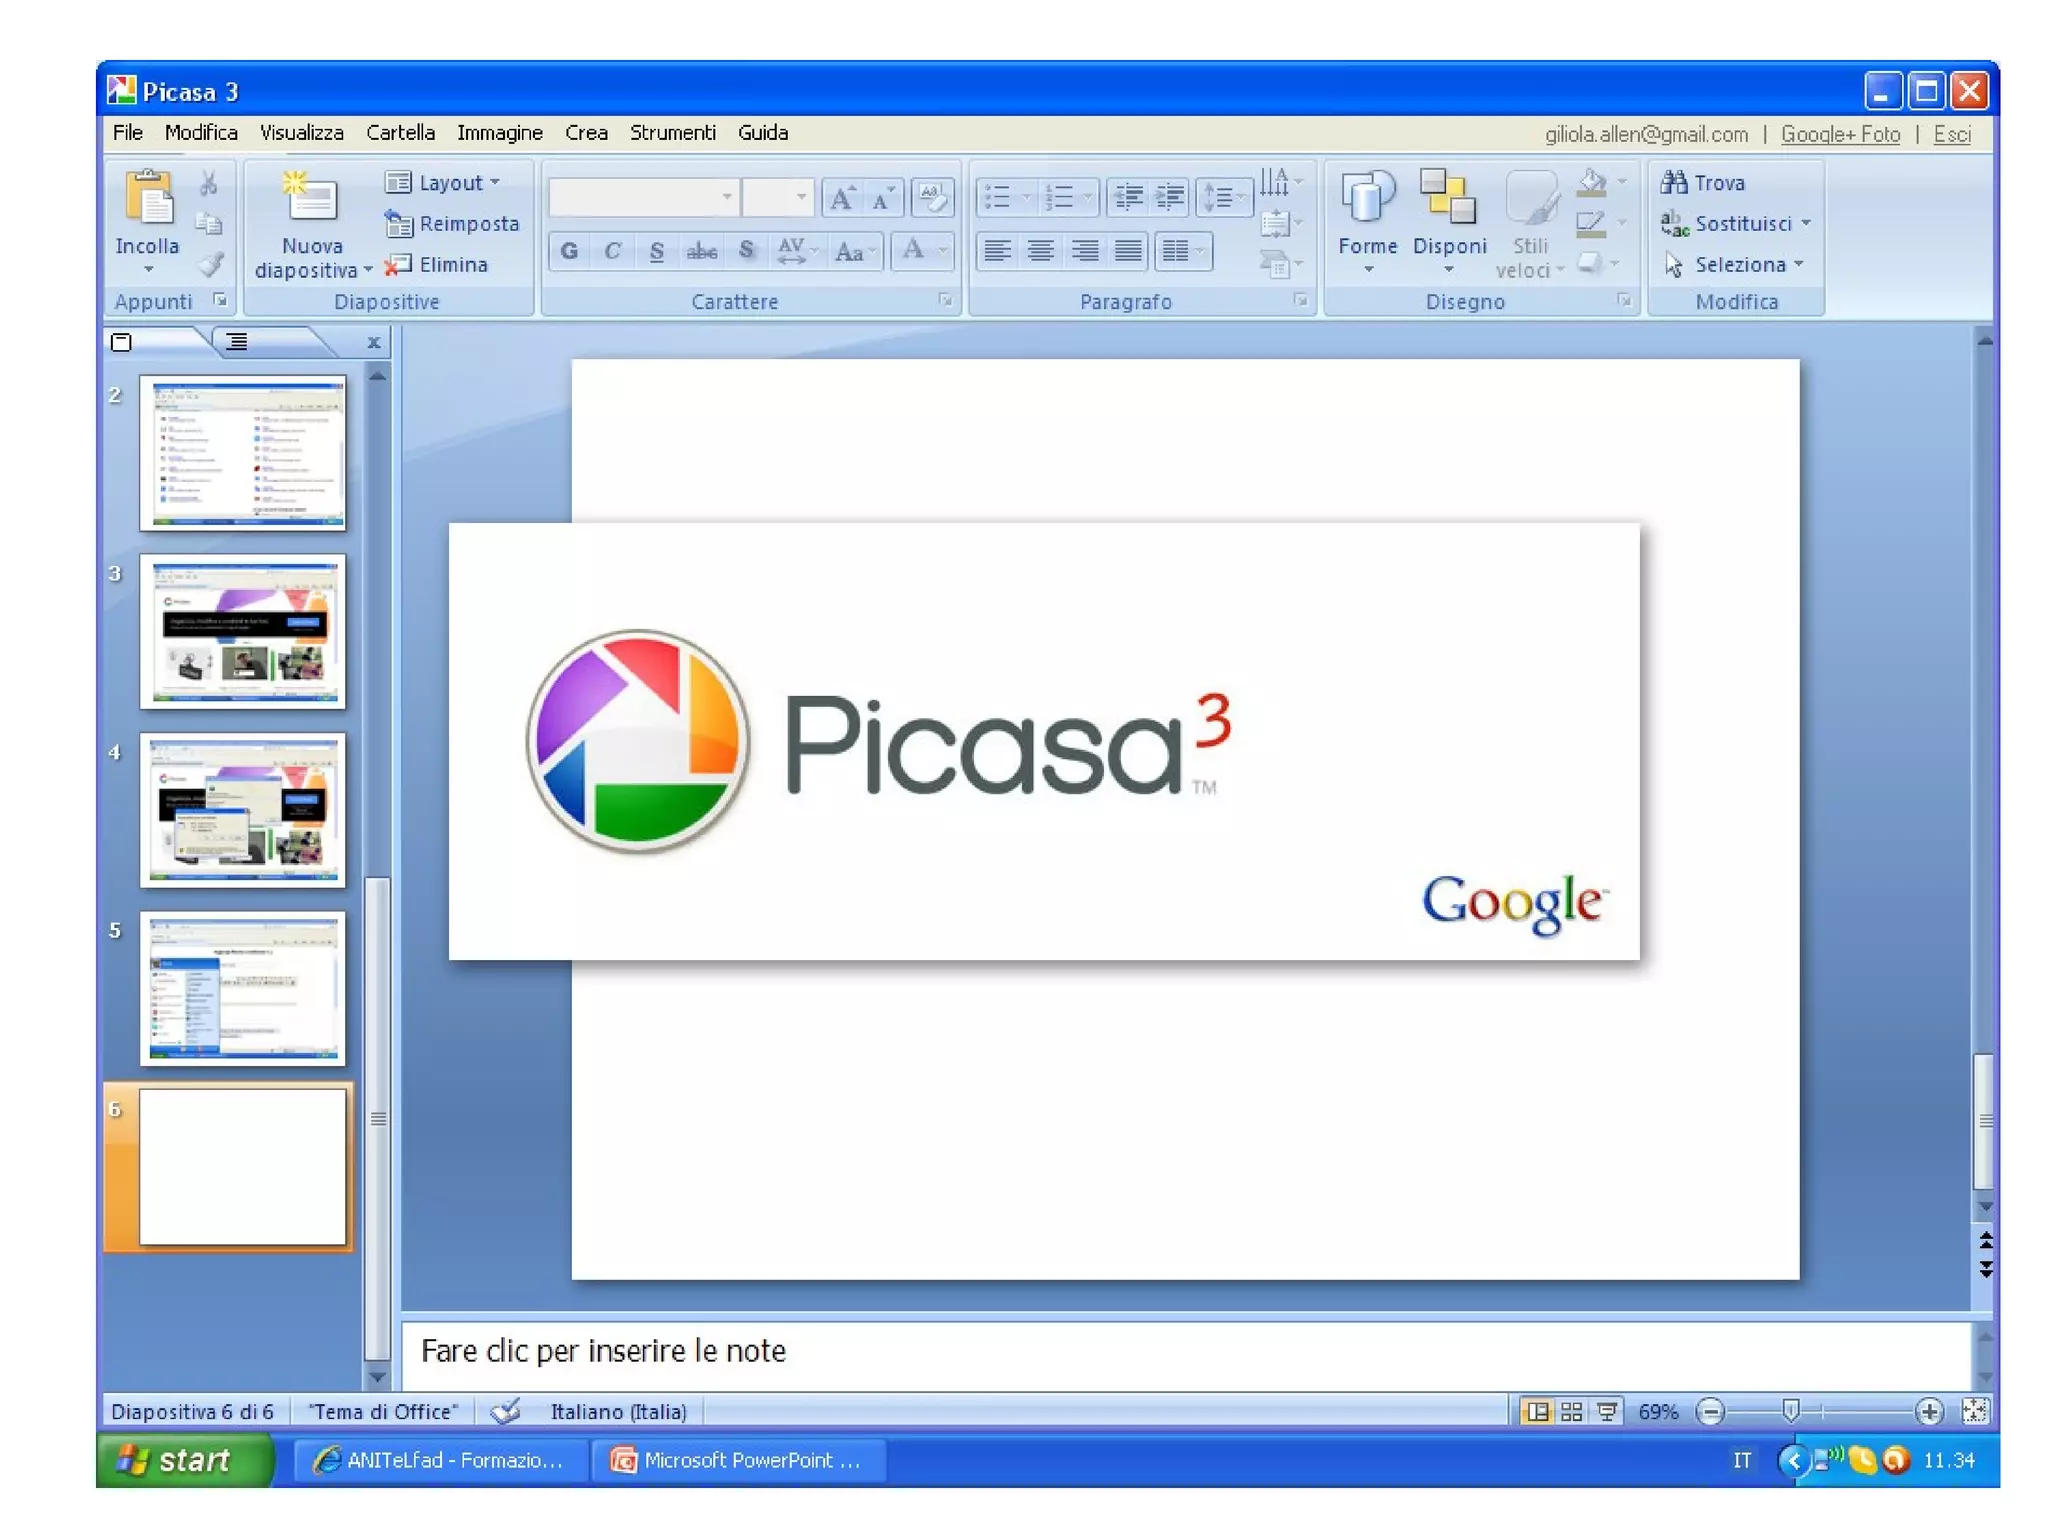2048x1536 pixels.
Task: Toggle bold G formatting button
Action: pyautogui.click(x=569, y=251)
